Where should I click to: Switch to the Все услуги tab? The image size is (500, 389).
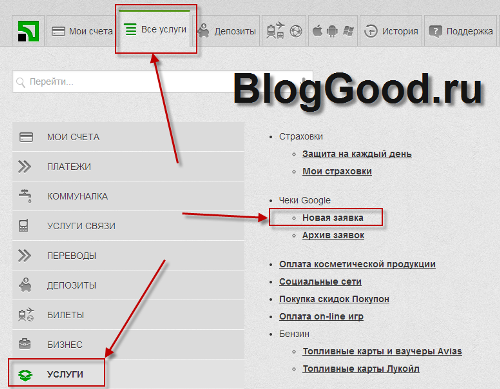[155, 28]
